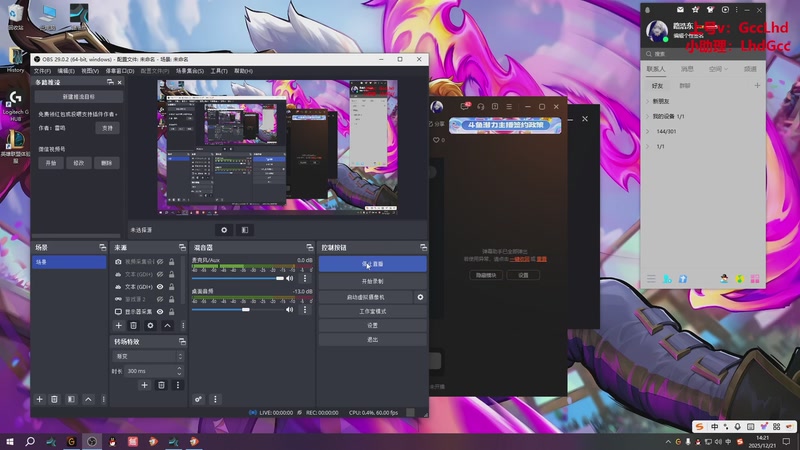
Task: Close the 多路推流 dock panel
Action: [119, 82]
